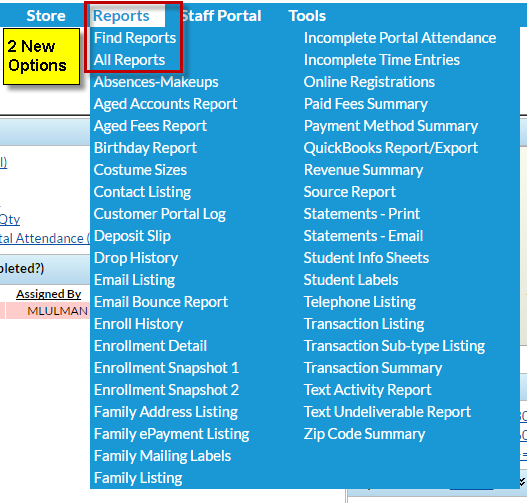Choose Statements - Print
Viewport: 527px width, 503px height.
362,214
